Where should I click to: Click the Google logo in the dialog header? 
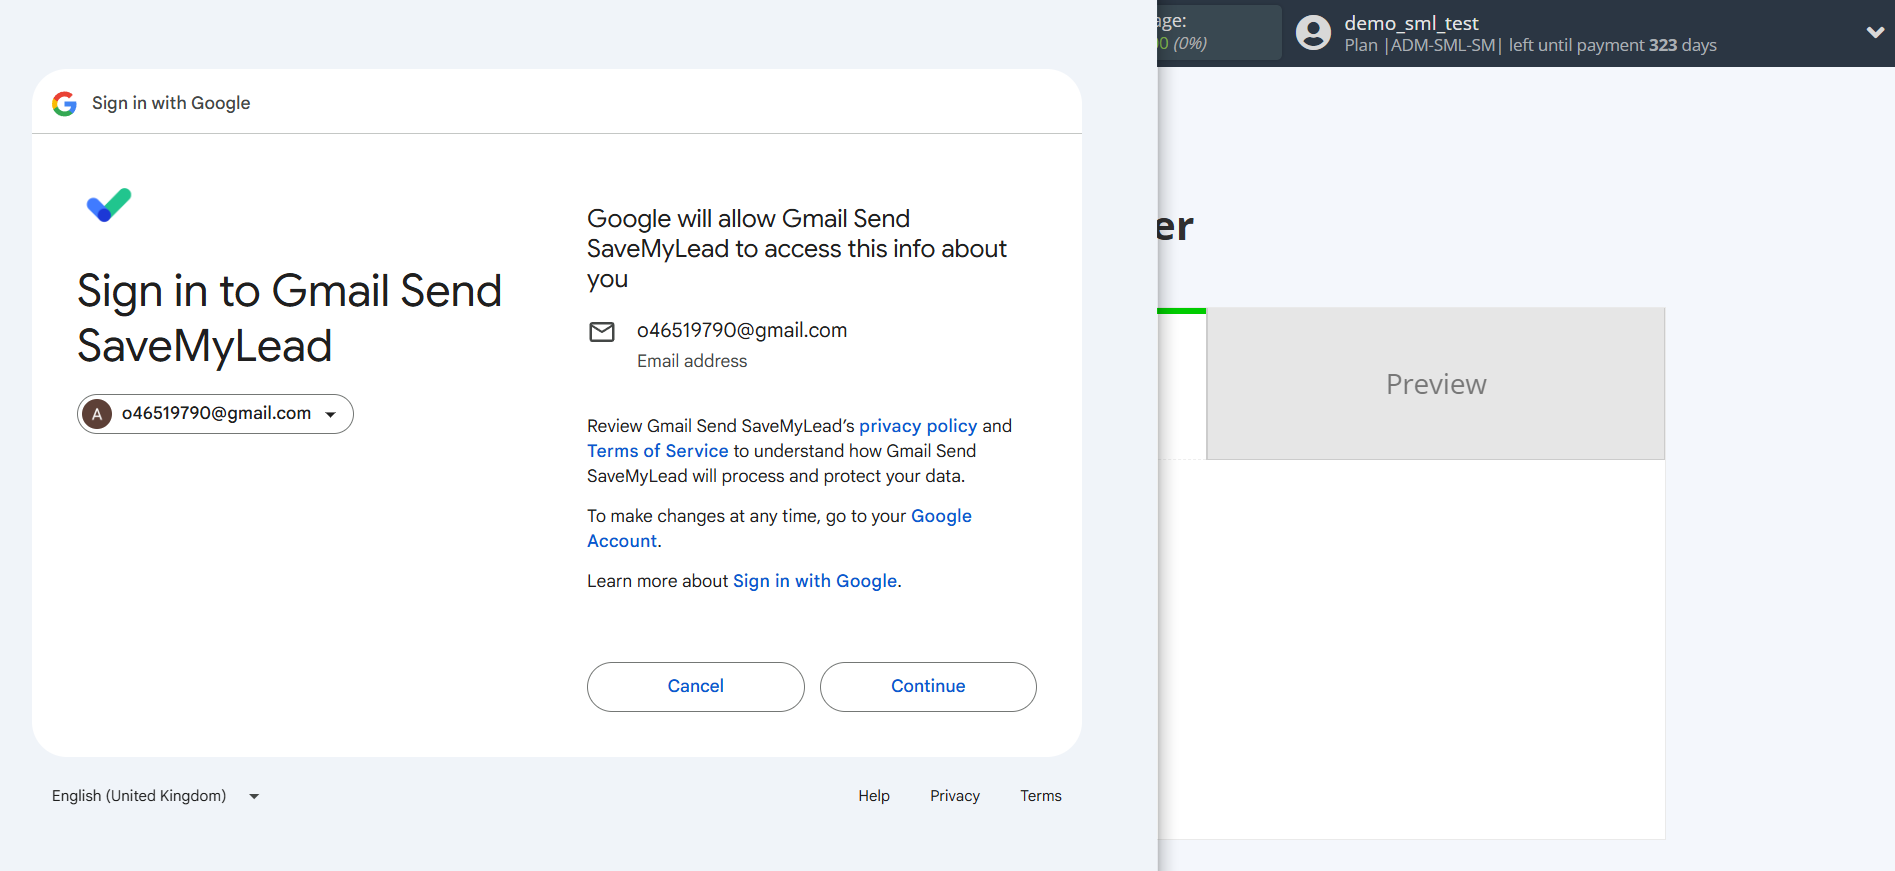(x=64, y=103)
